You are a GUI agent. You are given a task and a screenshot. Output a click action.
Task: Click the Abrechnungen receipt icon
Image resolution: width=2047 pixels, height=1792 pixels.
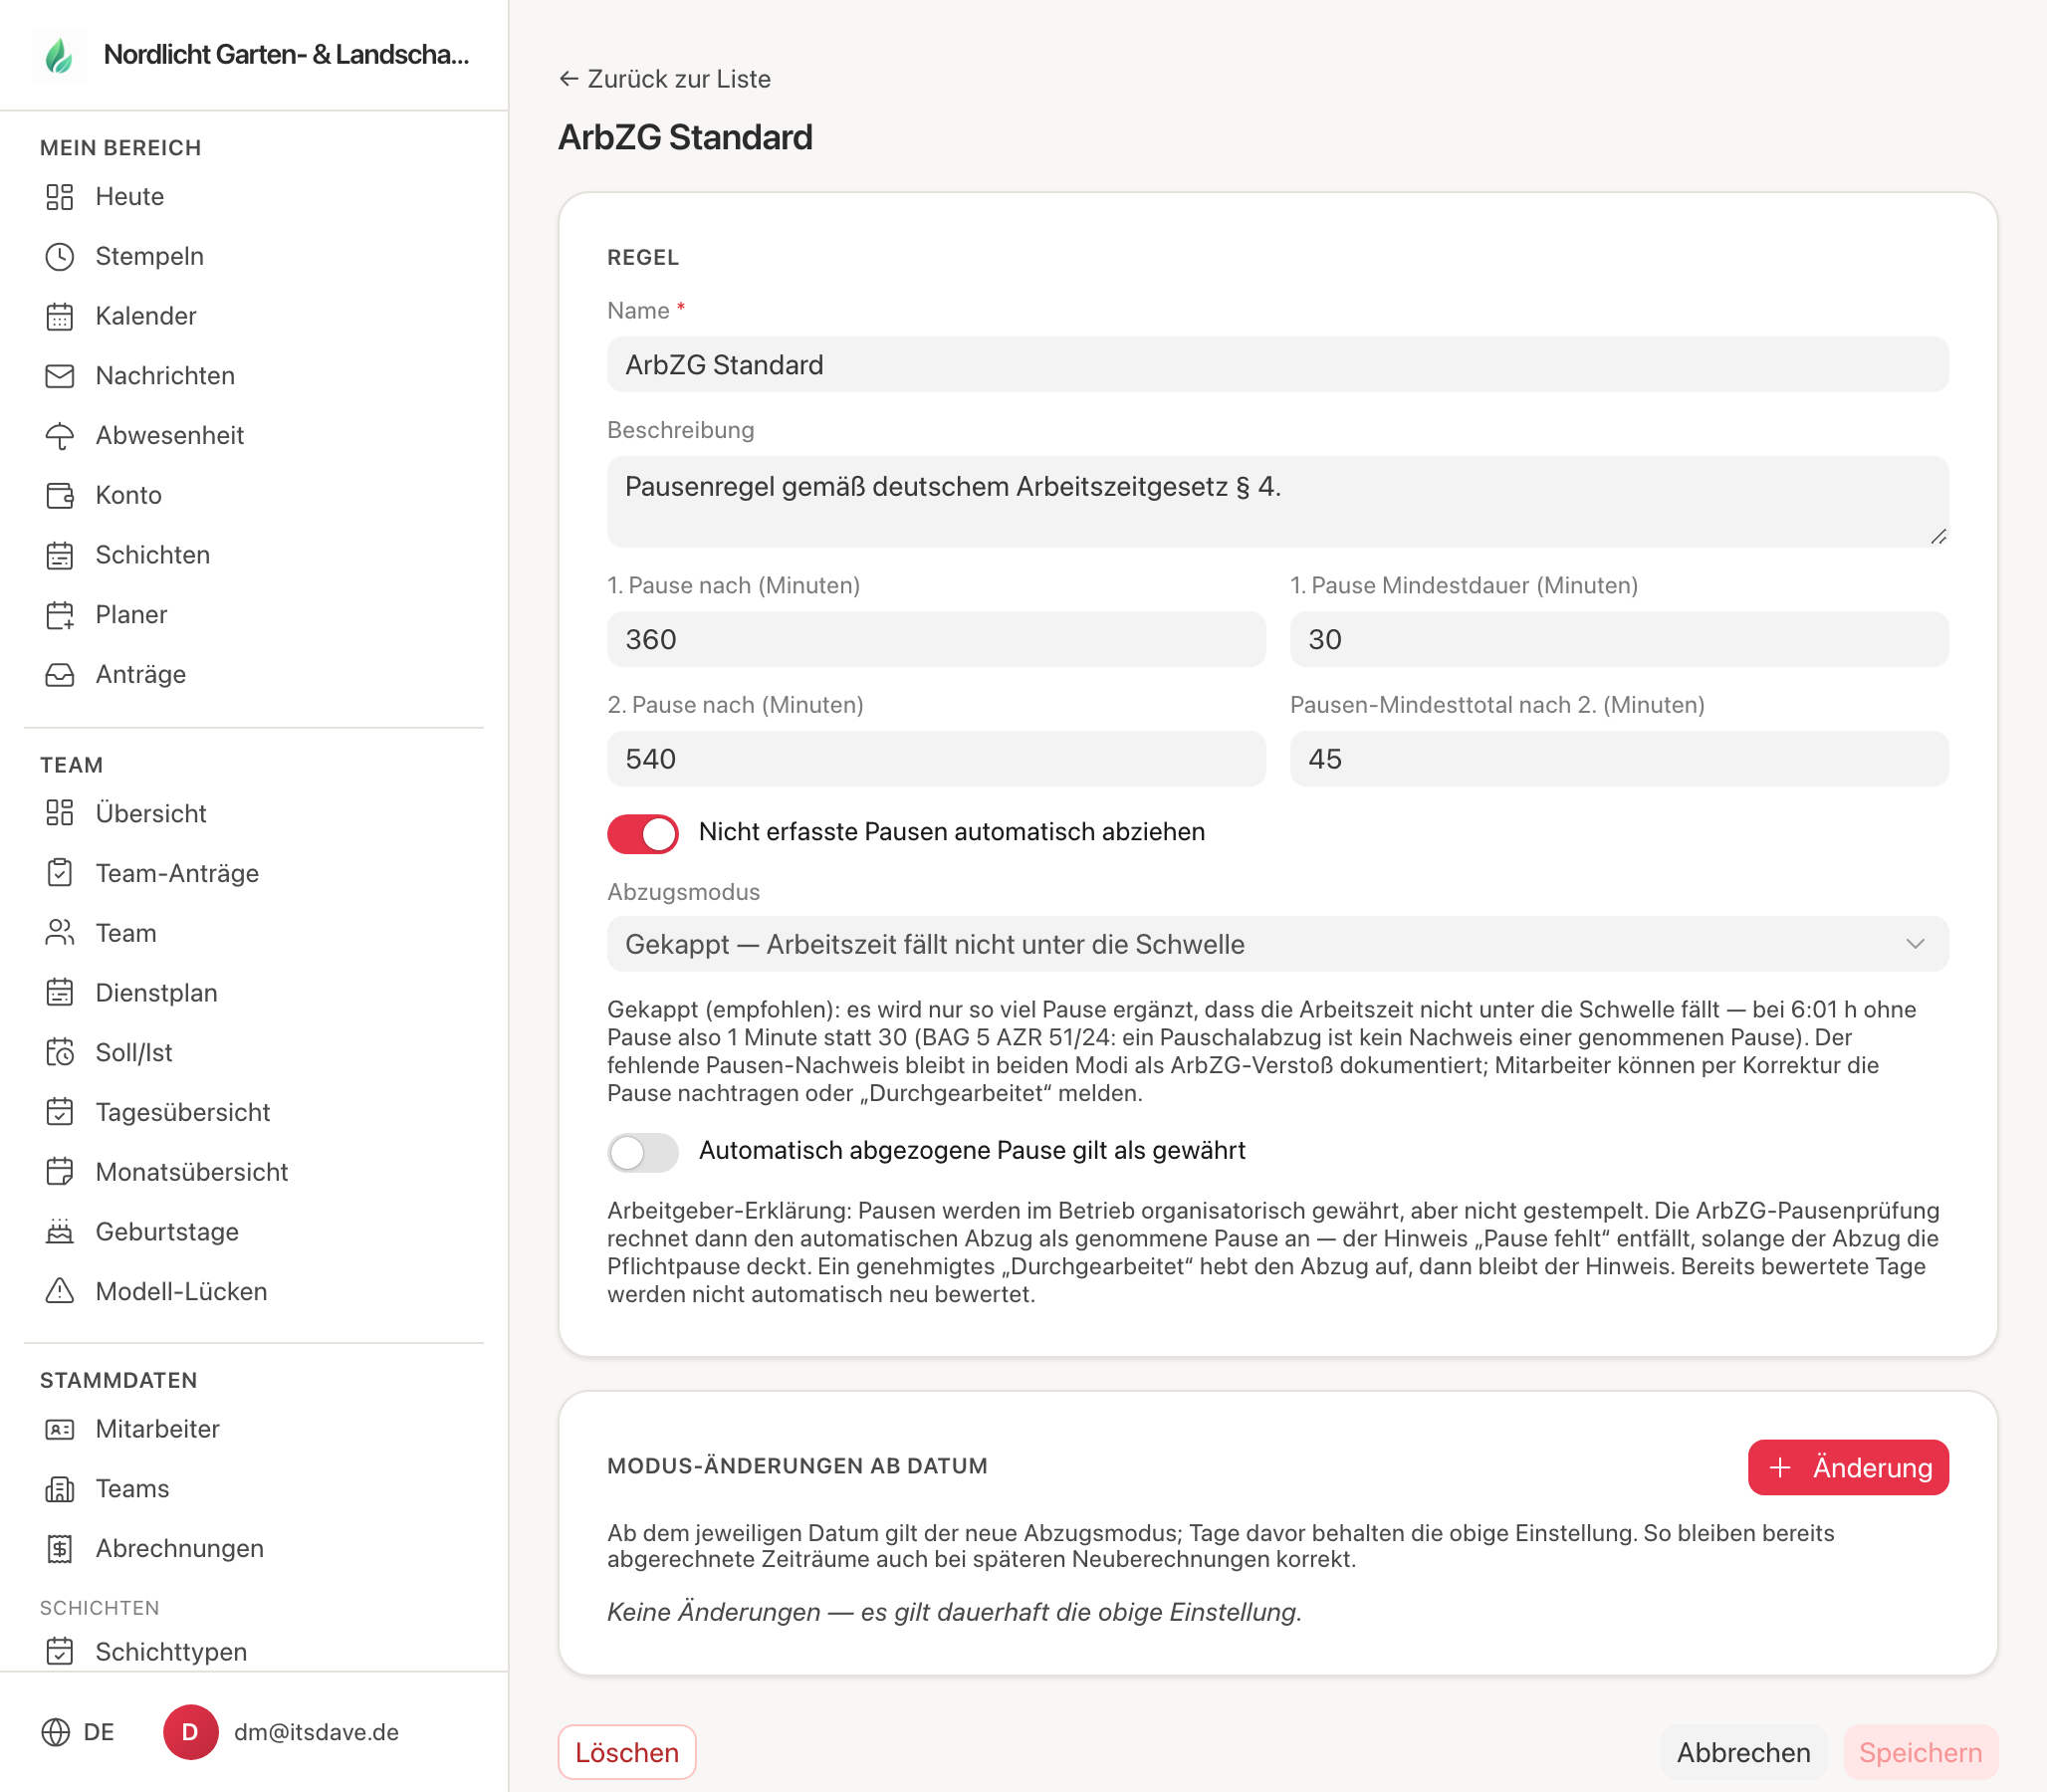point(59,1549)
